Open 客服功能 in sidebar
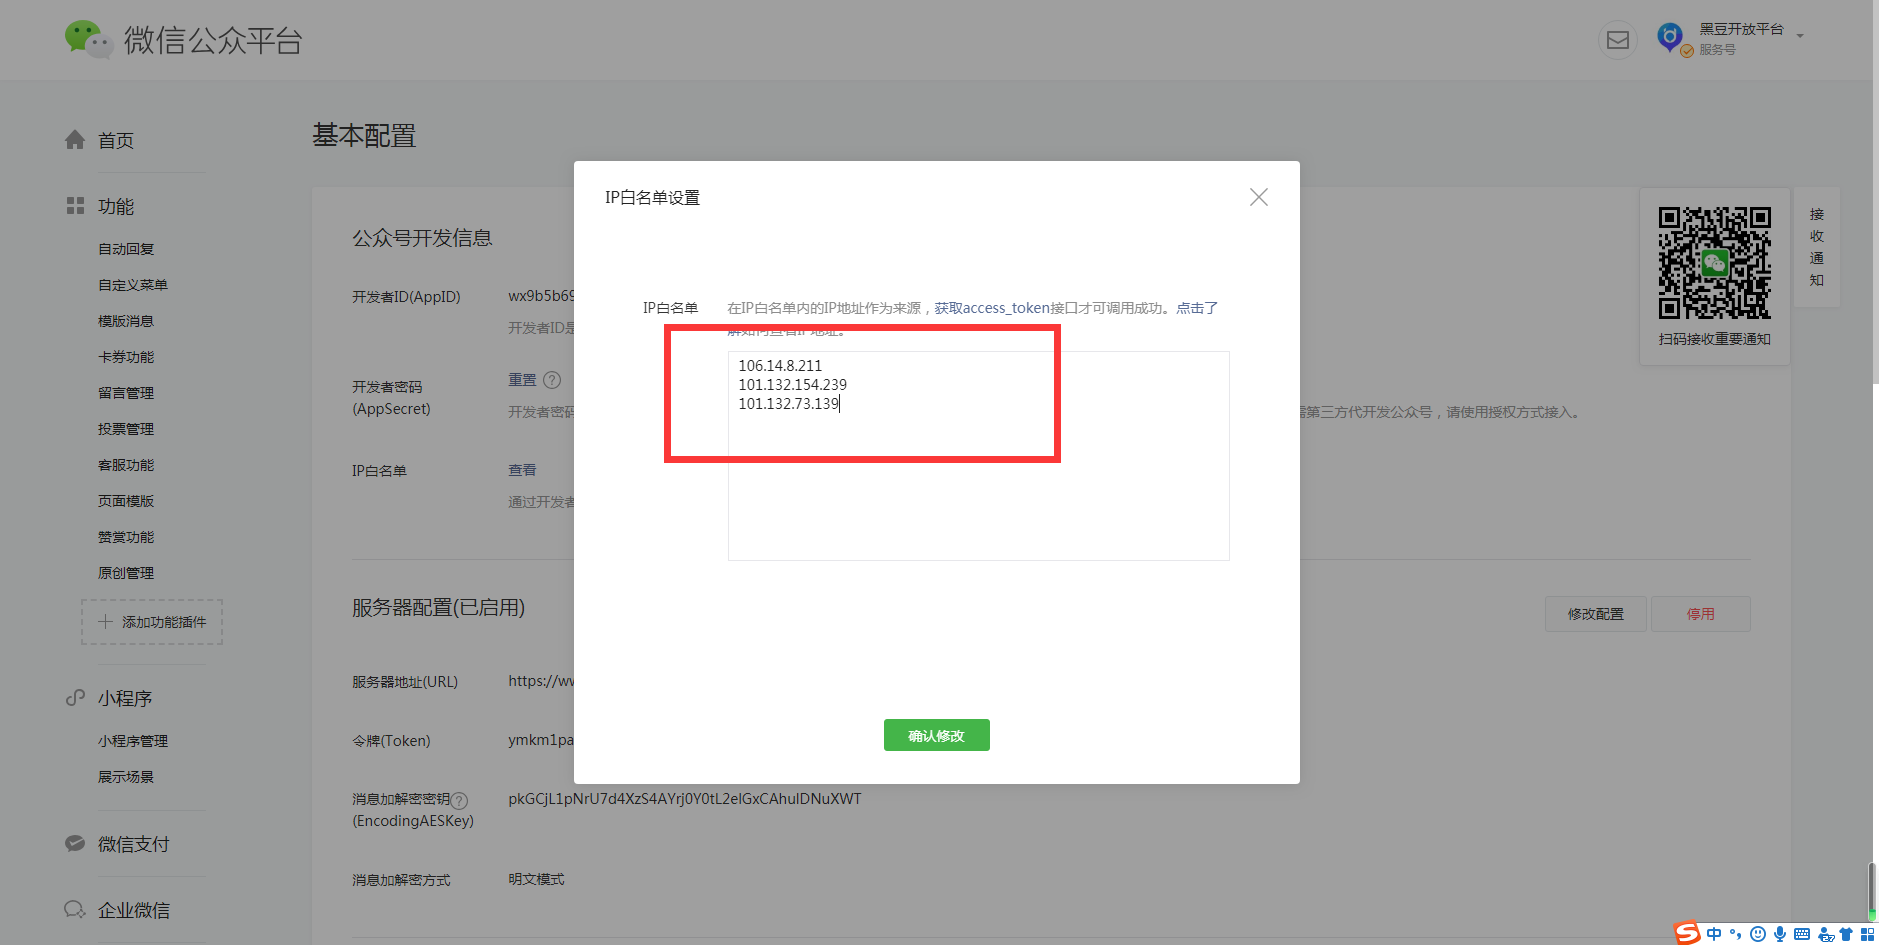The height and width of the screenshot is (945, 1879). click(126, 465)
